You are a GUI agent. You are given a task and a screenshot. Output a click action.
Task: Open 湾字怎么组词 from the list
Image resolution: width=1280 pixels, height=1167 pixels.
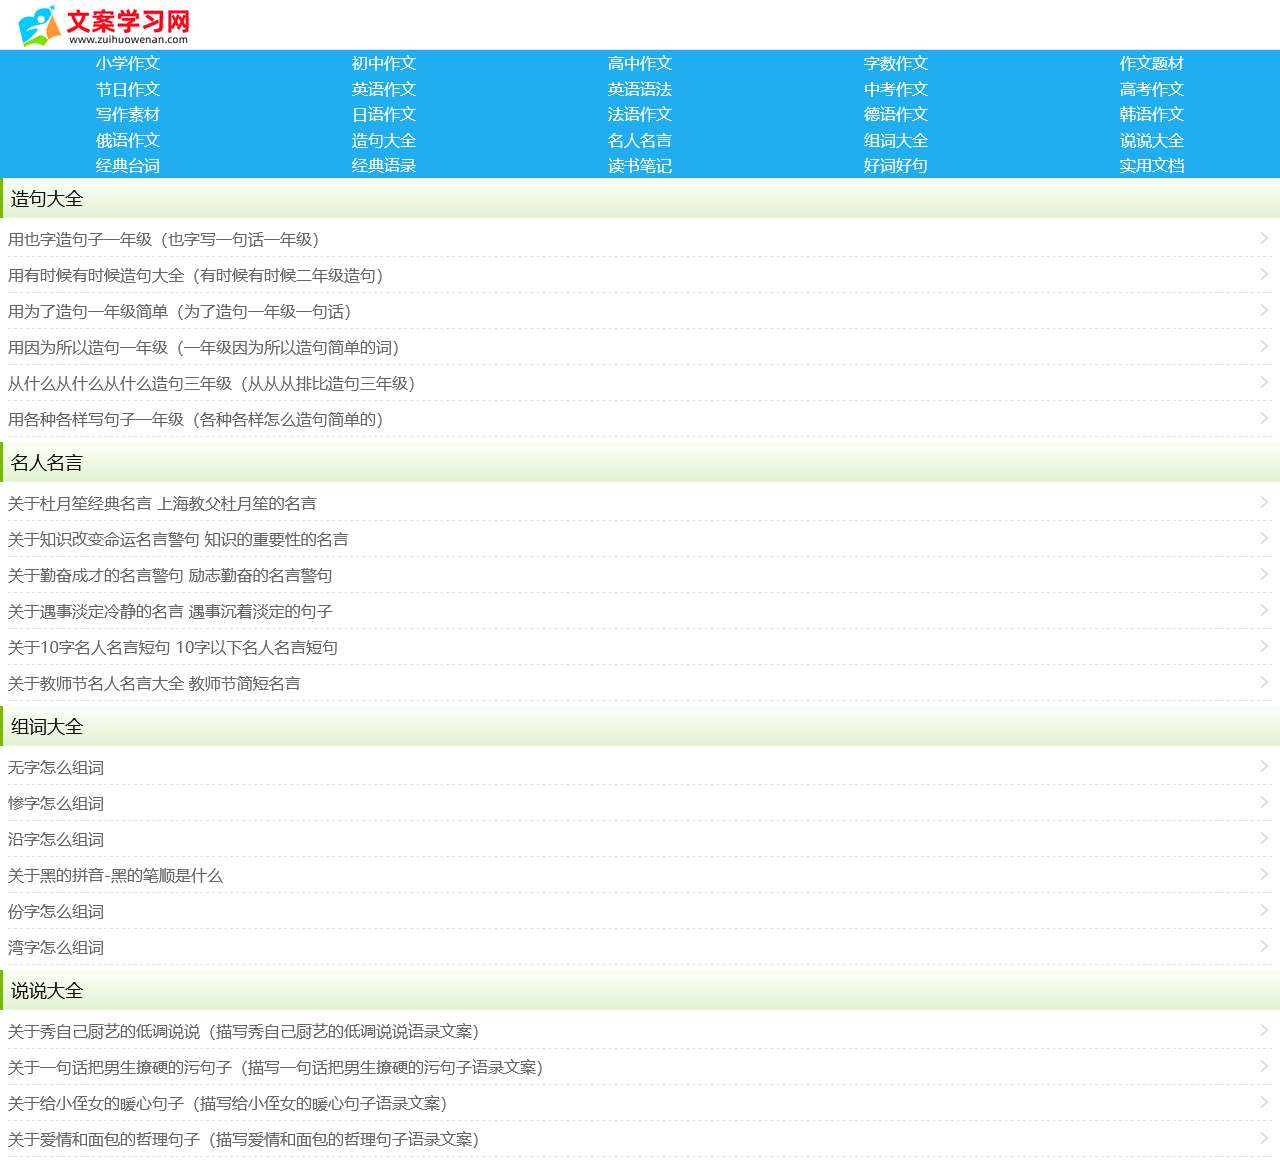55,947
